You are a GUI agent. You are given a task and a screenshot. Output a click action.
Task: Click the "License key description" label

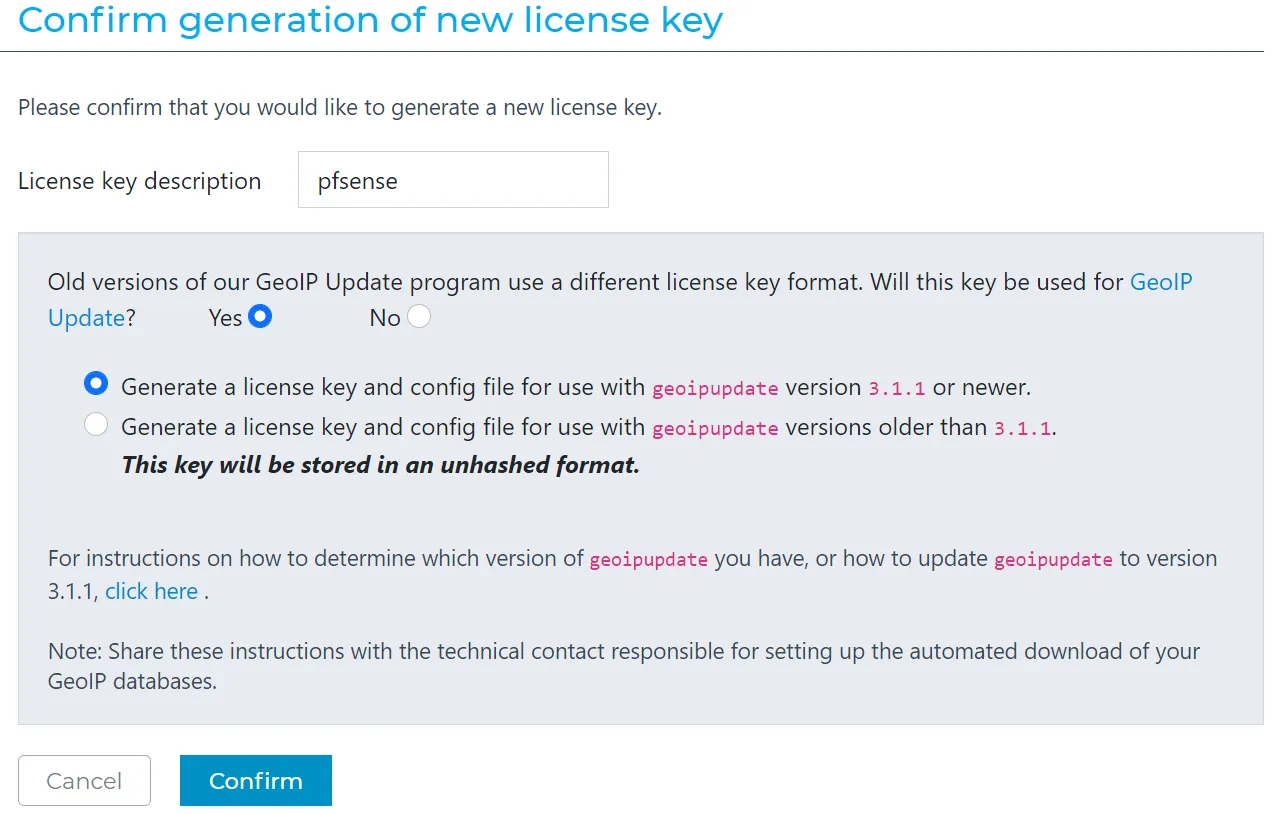pyautogui.click(x=139, y=181)
